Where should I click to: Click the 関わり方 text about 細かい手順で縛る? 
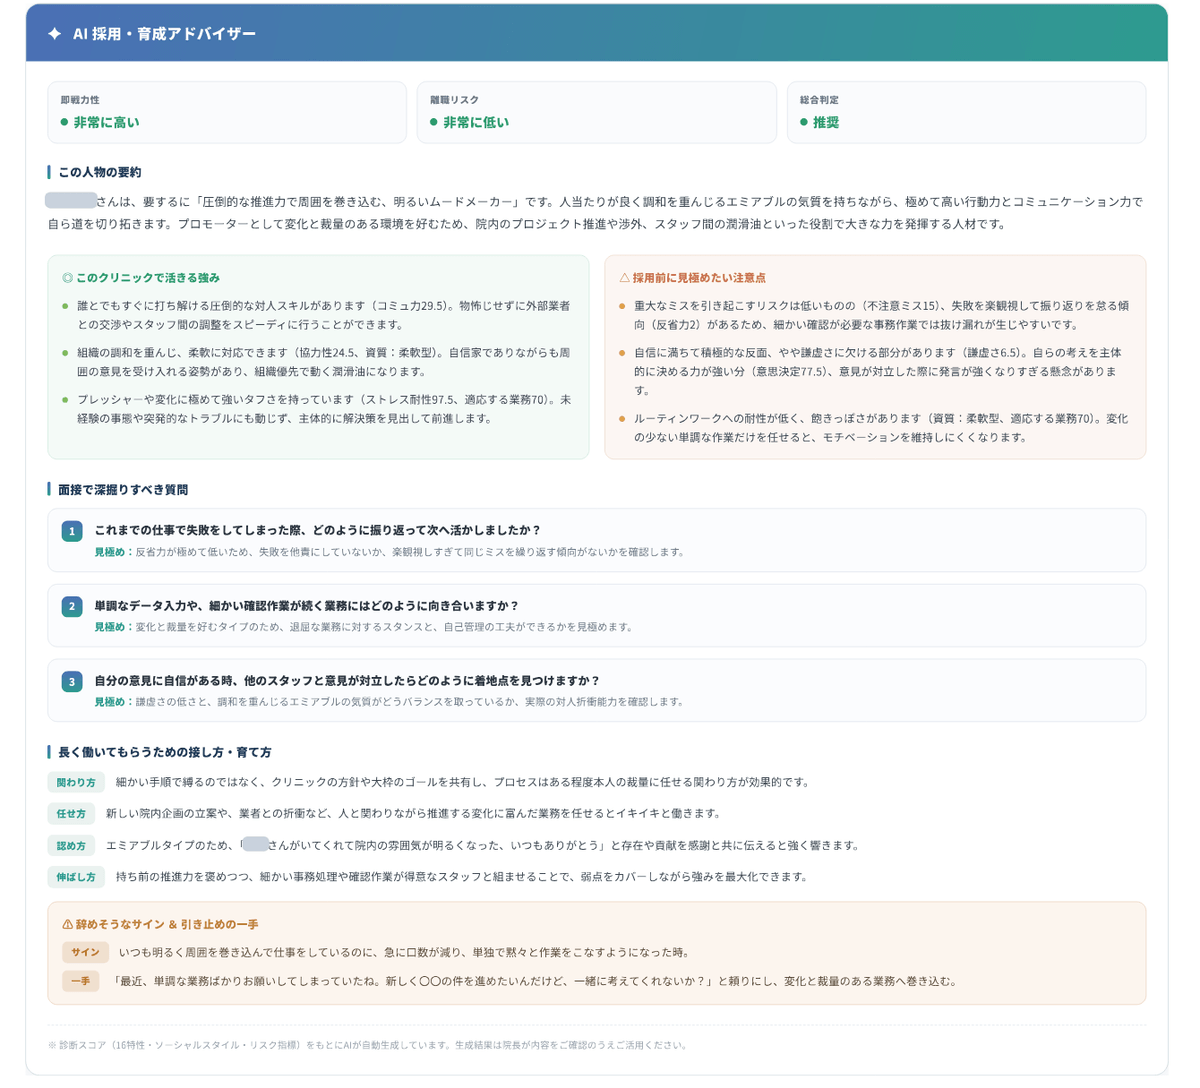coord(463,782)
